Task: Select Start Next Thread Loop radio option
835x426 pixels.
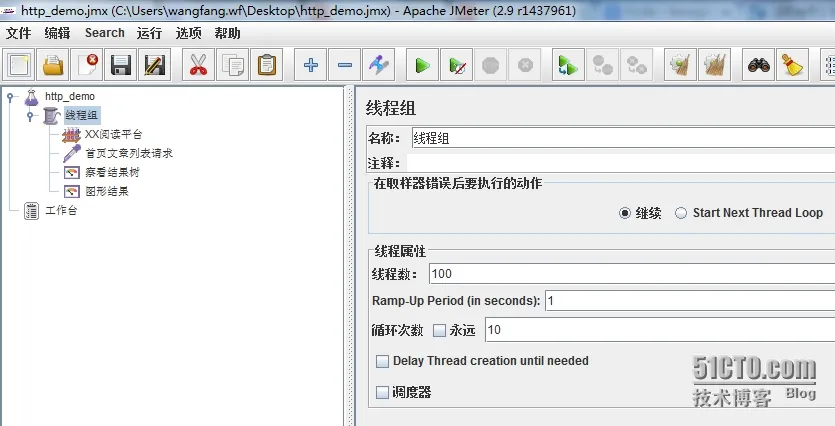Action: pos(681,213)
